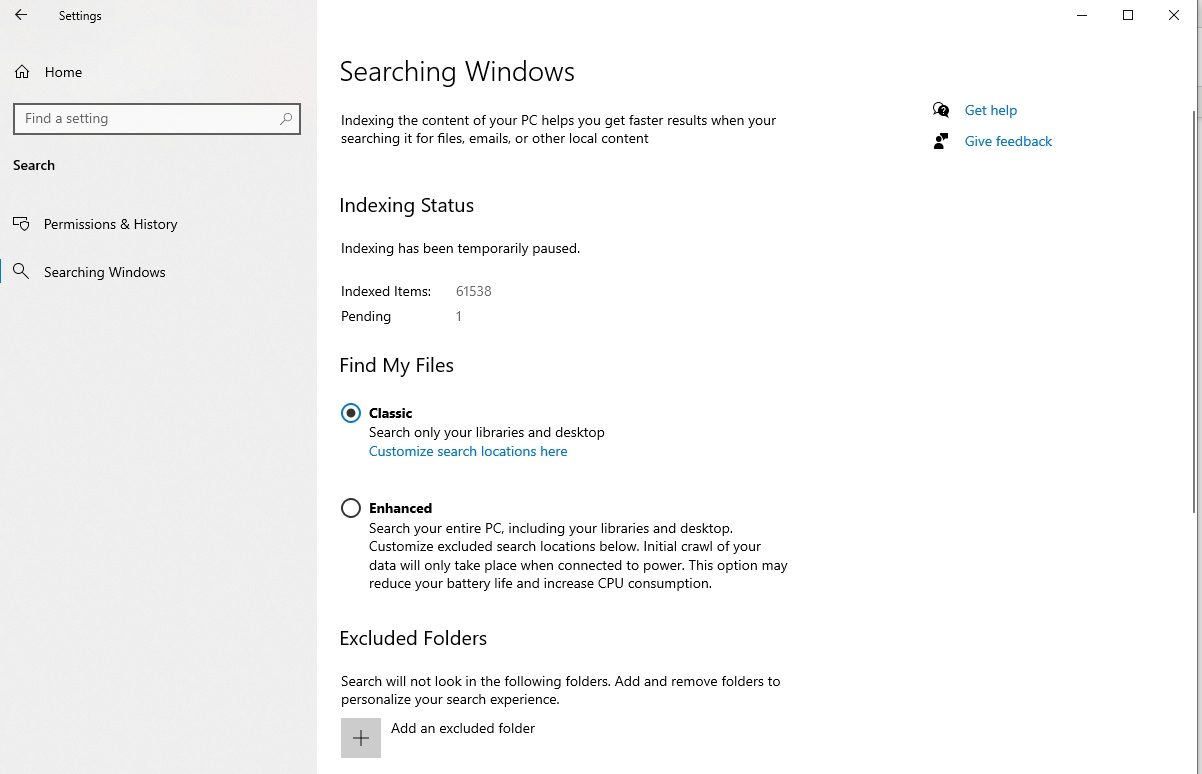Open the Searching Windows page
Viewport: 1202px width, 774px height.
pos(104,272)
